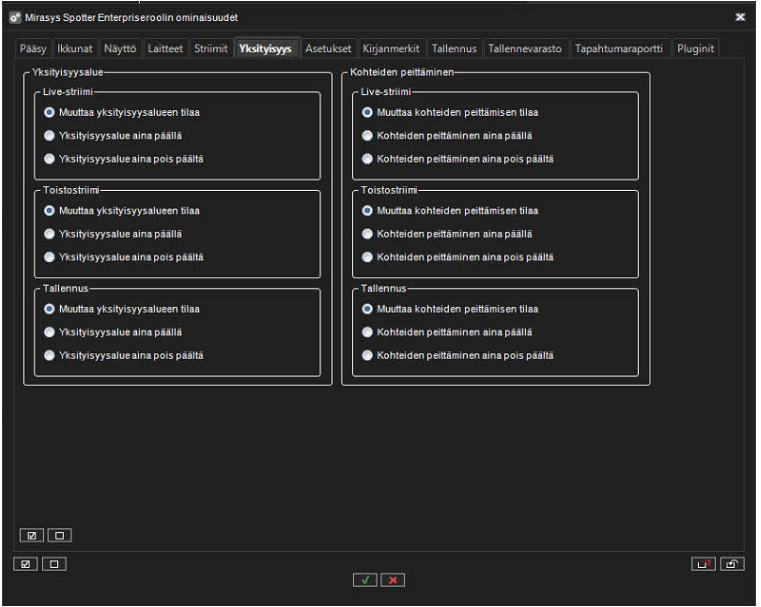This screenshot has width=761, height=607.
Task: Click the outer bottom-left deselect-all box icon
Action: click(53, 565)
